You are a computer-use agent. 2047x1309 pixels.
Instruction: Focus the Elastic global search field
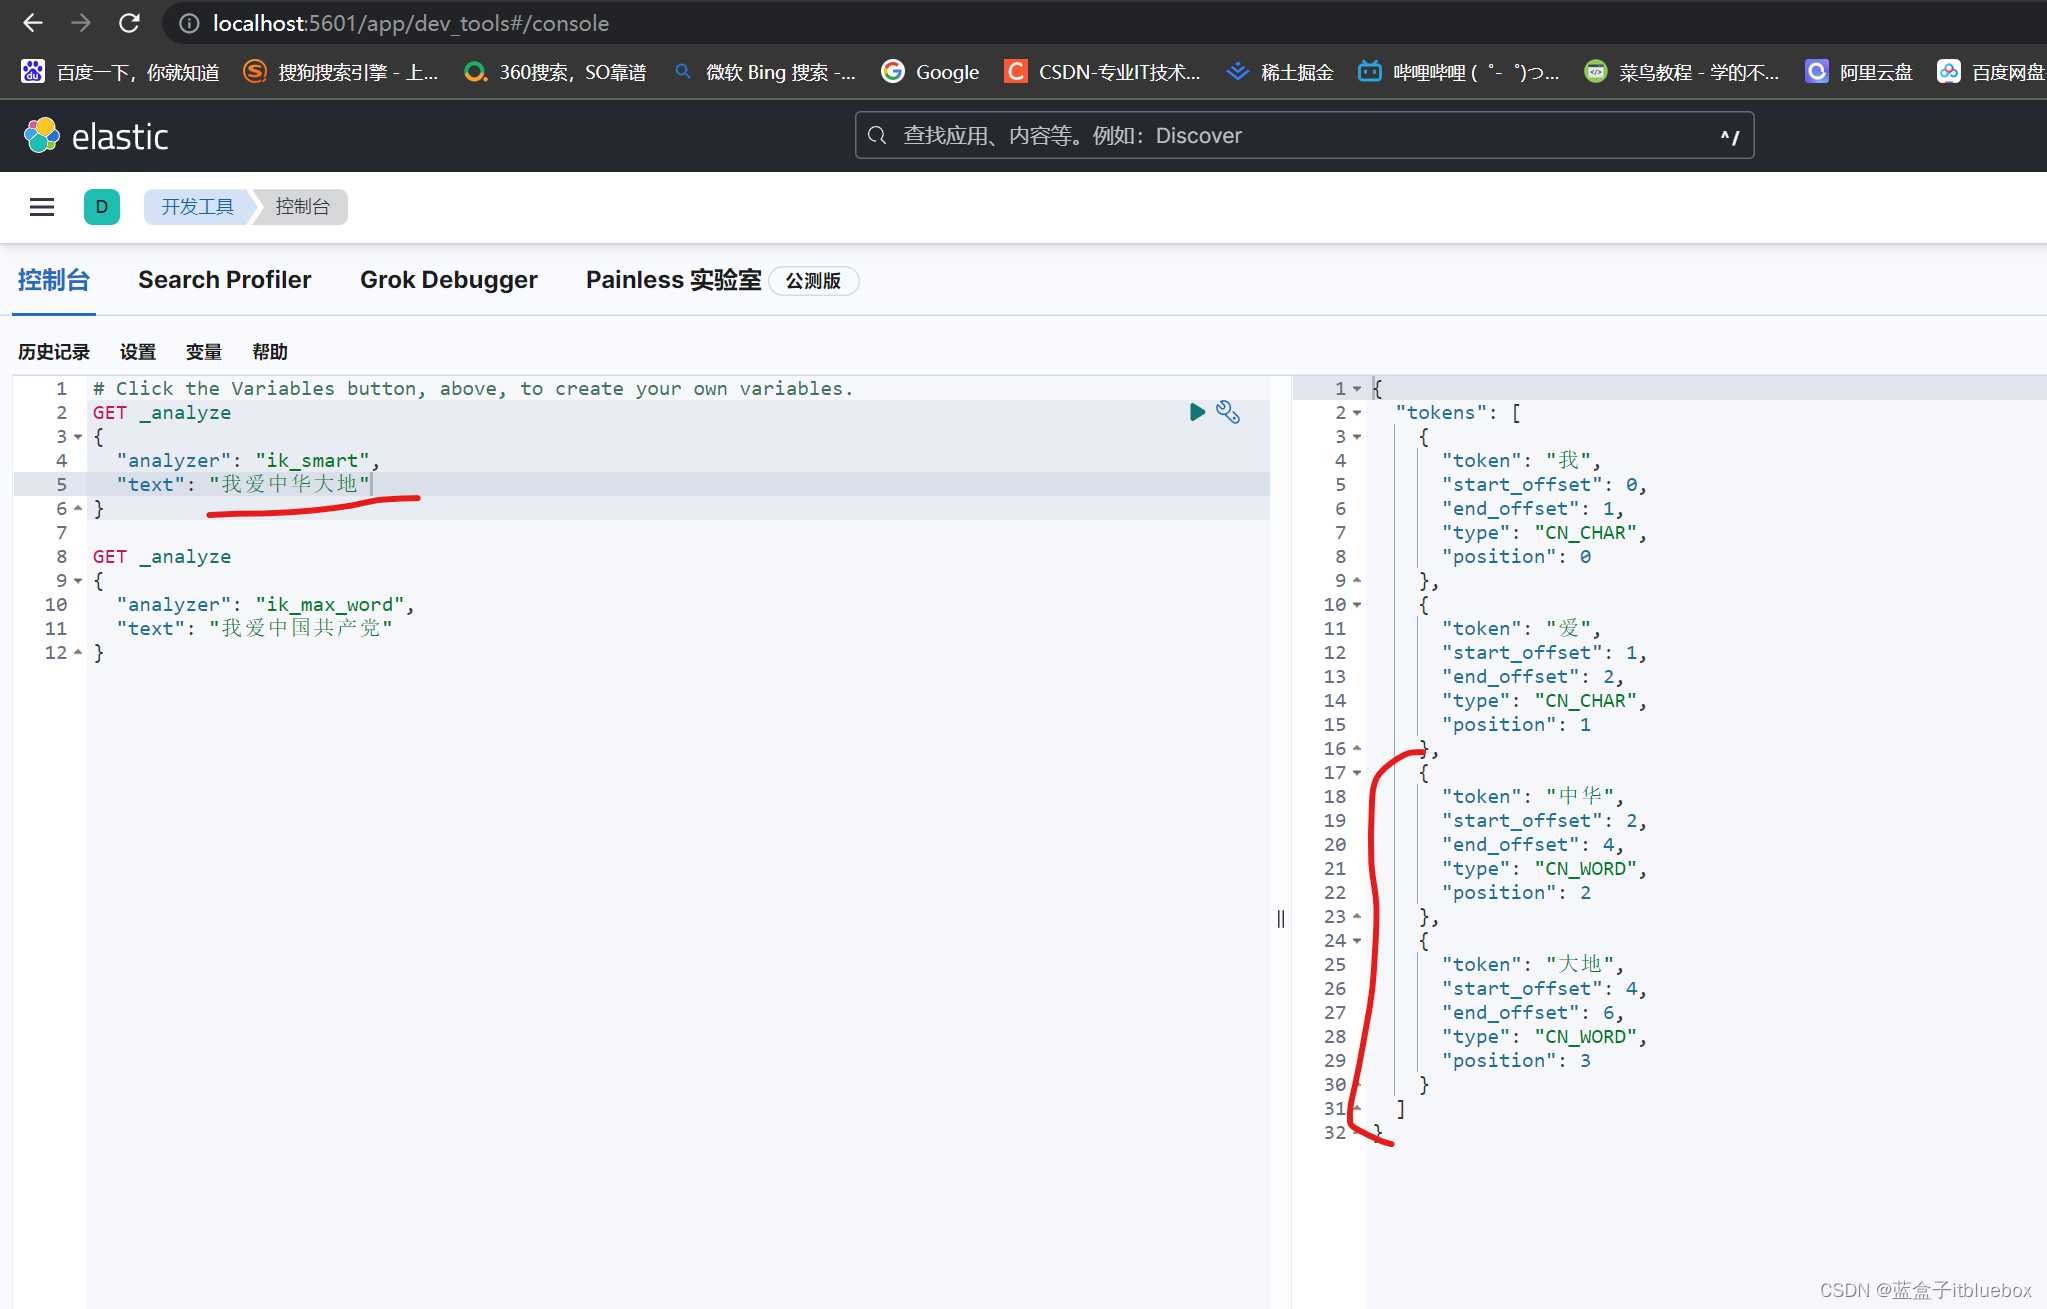coord(1300,136)
